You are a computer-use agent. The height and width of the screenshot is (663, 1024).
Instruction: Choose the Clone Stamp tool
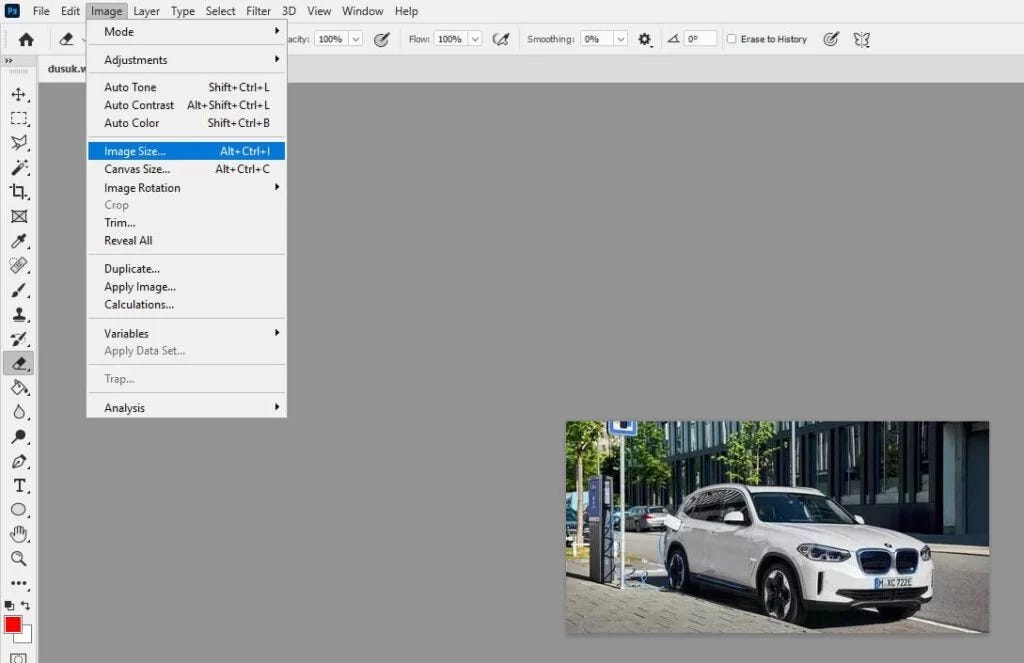pos(19,315)
